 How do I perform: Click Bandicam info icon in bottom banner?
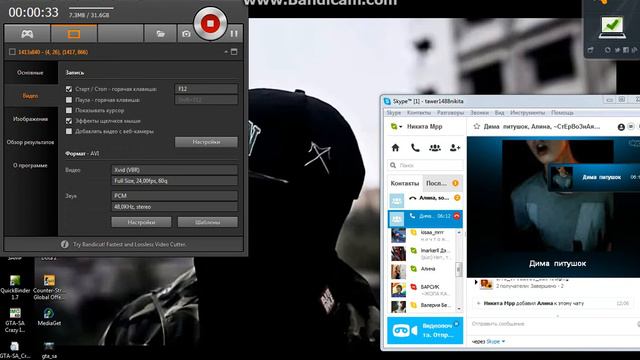64,244
